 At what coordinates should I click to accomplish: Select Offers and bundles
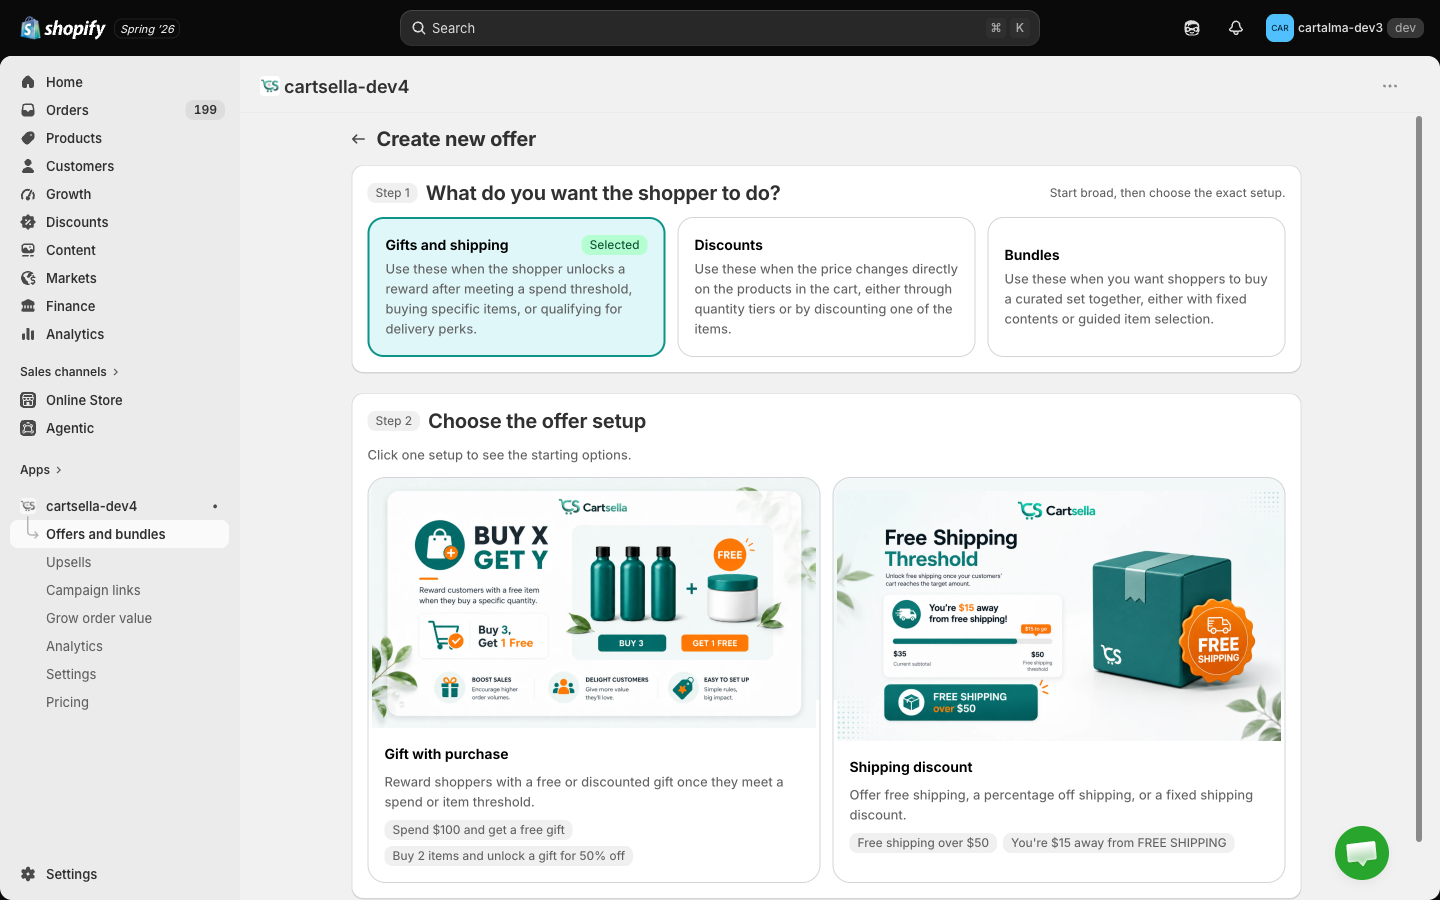[x=120, y=534]
